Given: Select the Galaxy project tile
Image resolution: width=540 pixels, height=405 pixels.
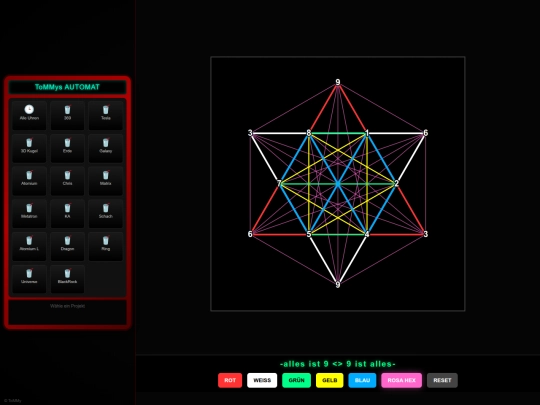Looking at the screenshot, I should pos(106,148).
